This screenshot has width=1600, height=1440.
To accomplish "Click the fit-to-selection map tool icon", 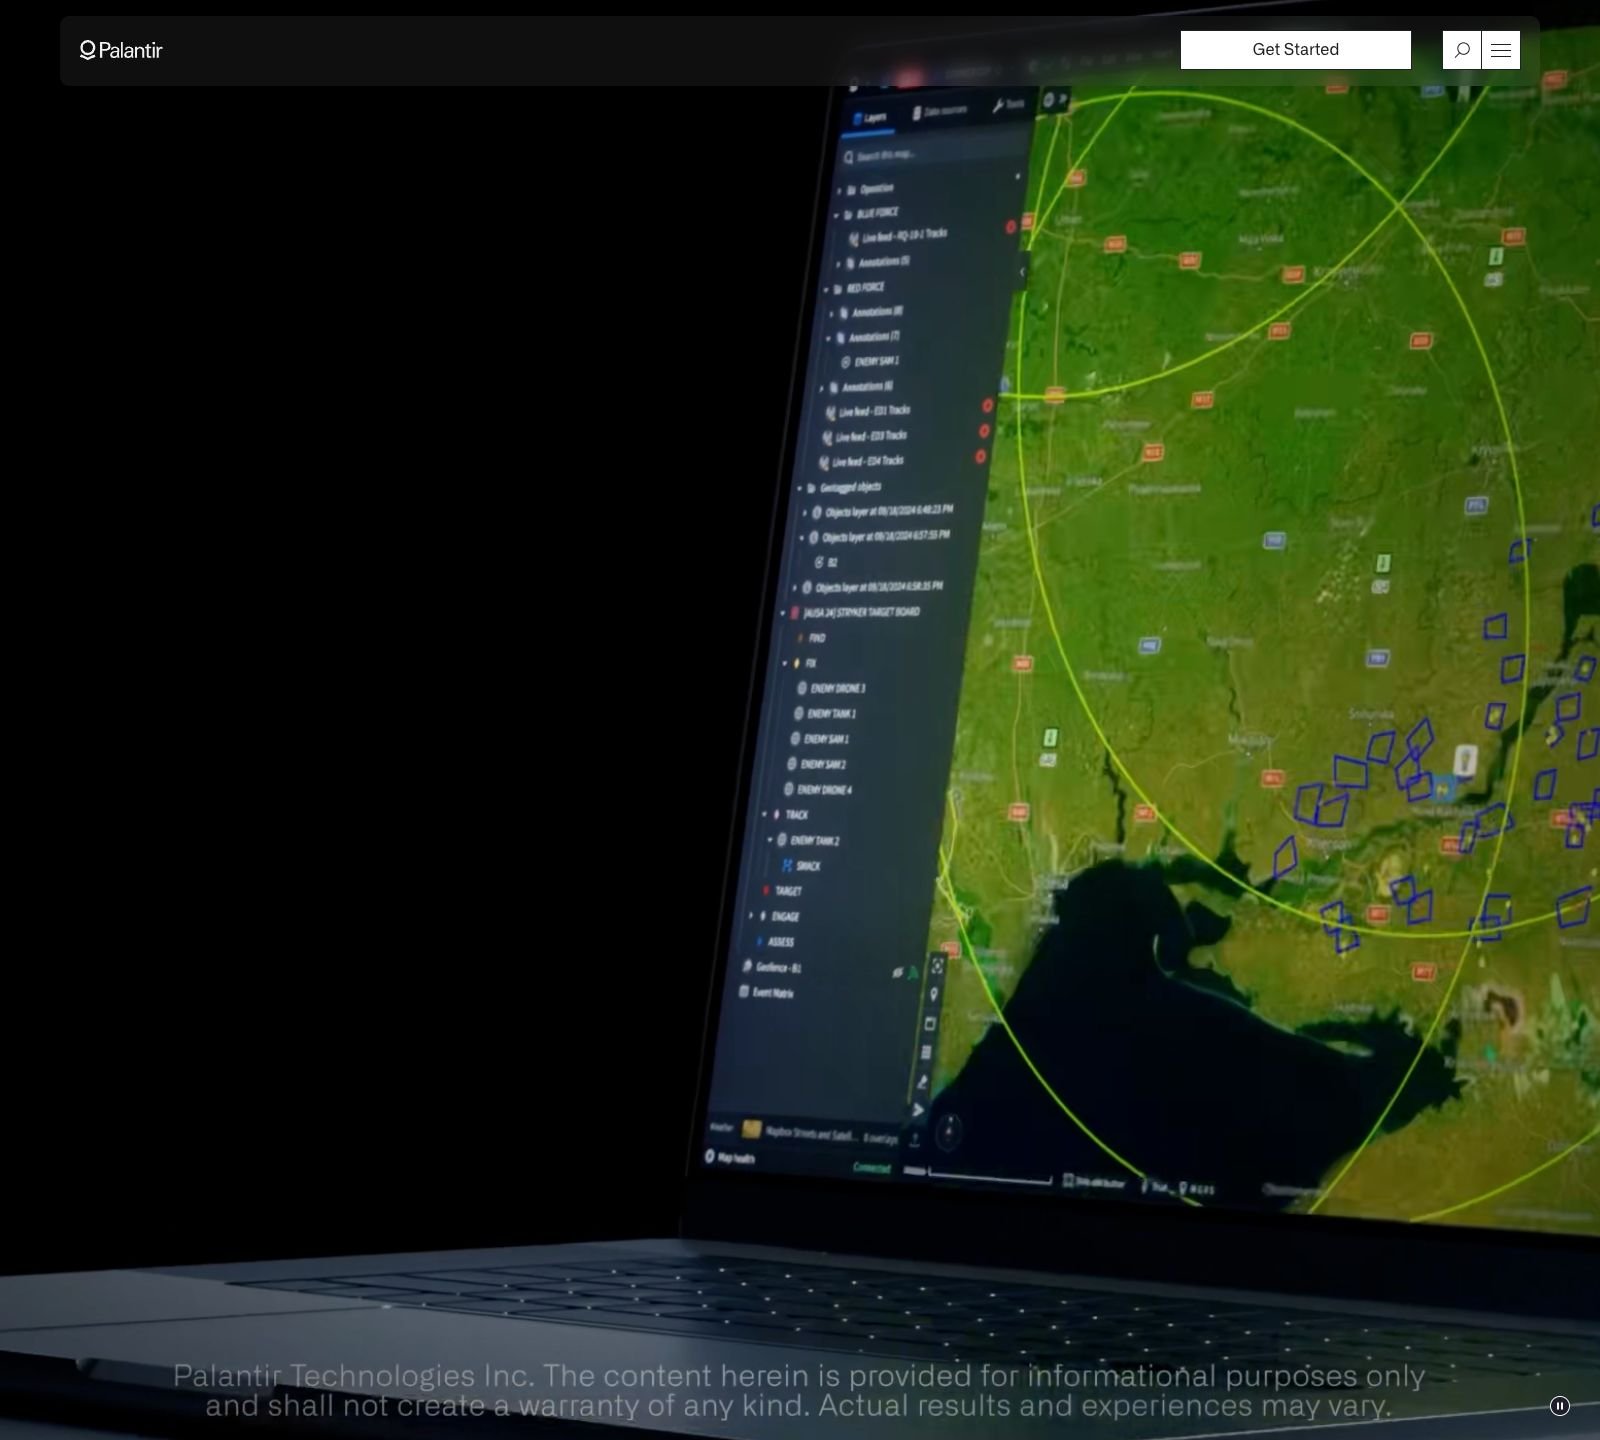I will click(x=937, y=966).
